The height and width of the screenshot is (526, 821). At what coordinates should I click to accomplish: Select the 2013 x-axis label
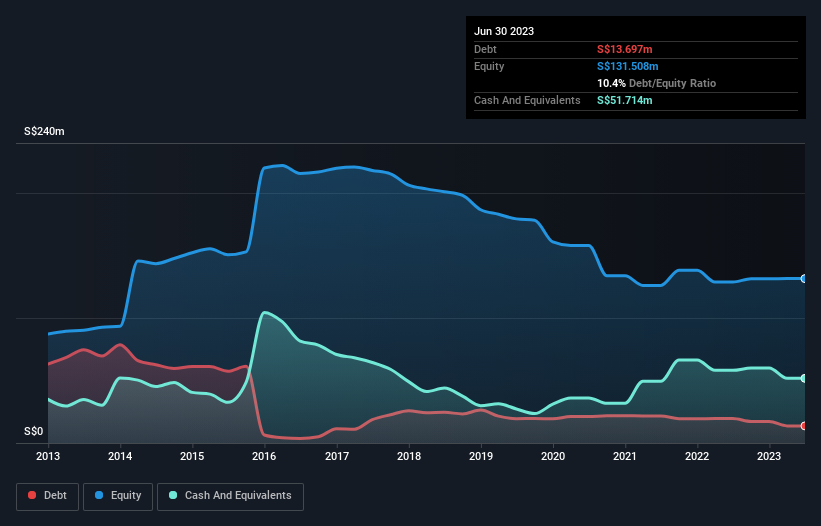tap(48, 457)
